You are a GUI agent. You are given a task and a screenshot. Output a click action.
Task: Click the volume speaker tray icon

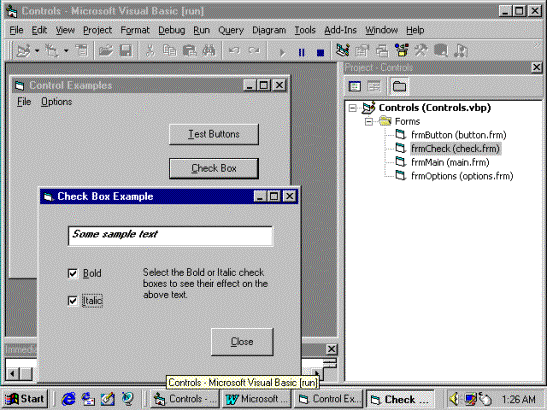pos(454,399)
